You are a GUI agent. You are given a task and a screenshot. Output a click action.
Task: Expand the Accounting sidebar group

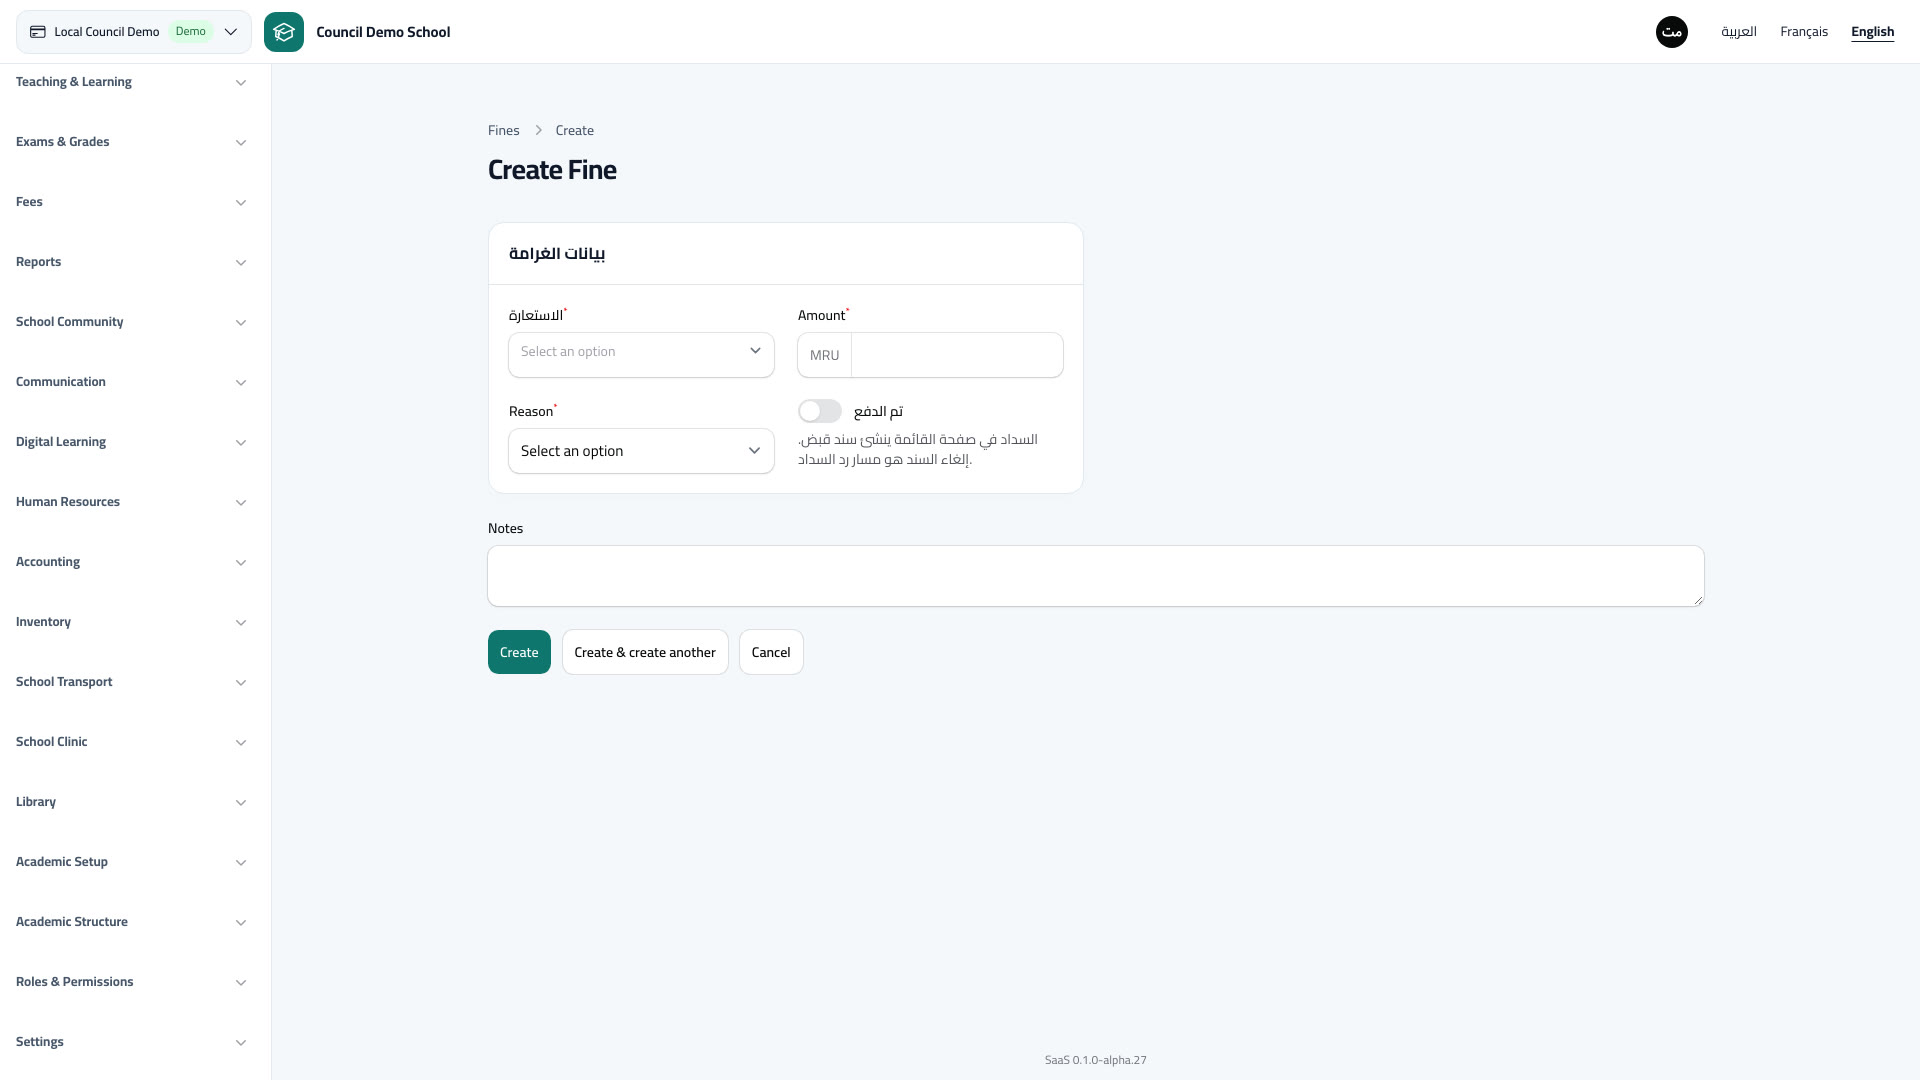point(131,562)
